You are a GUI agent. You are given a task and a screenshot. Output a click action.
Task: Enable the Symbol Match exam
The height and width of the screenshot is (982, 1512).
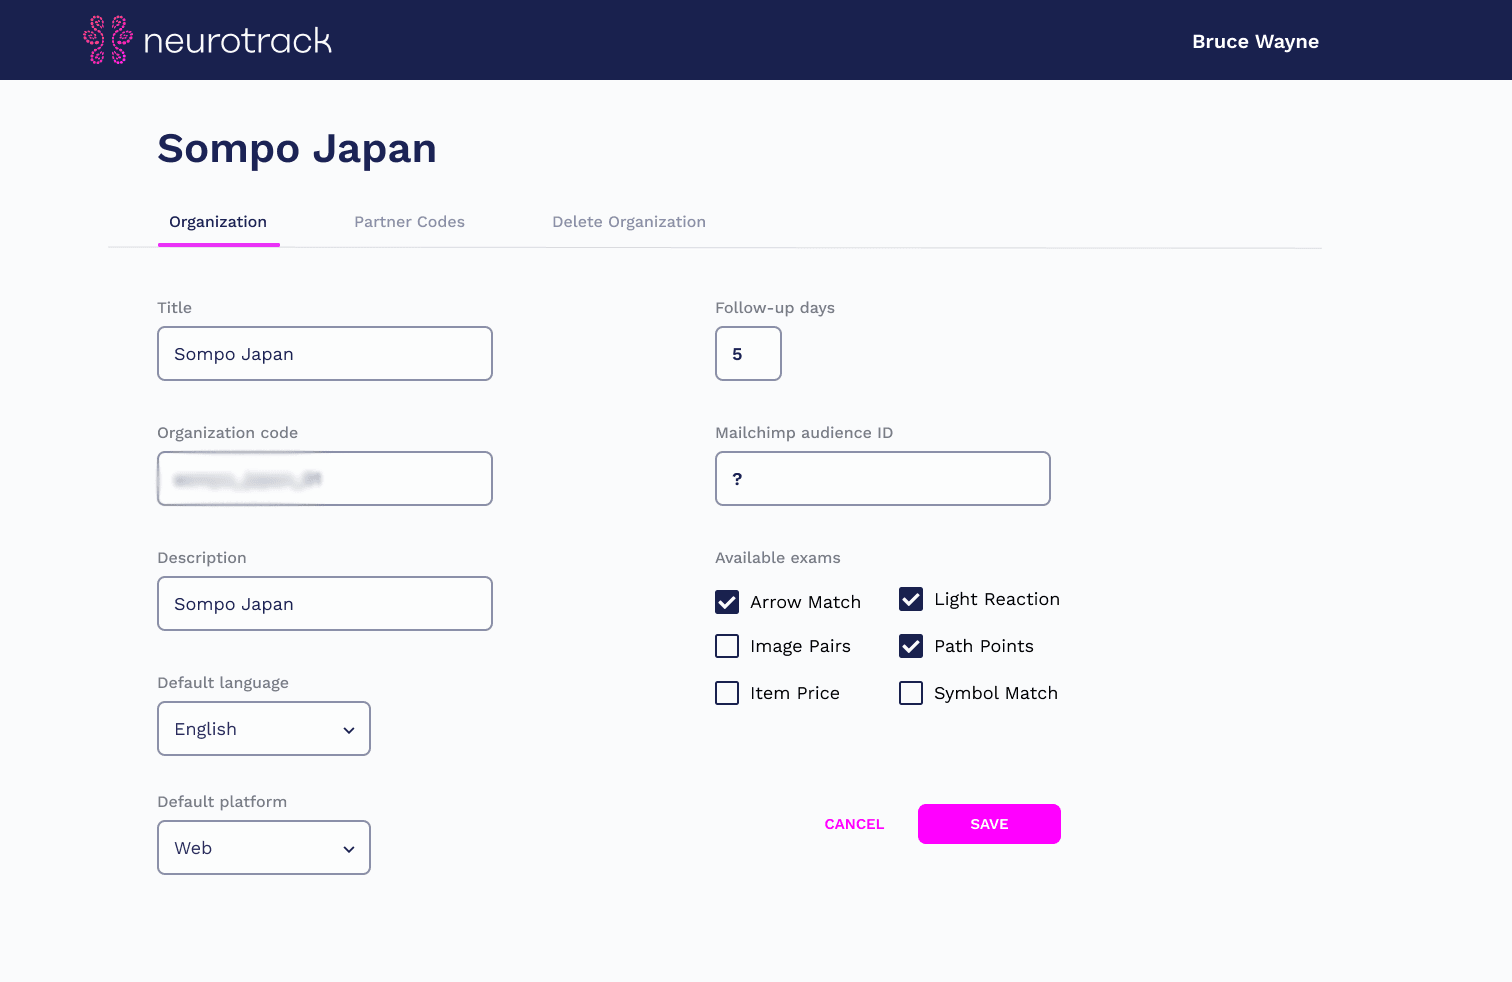[x=911, y=693]
